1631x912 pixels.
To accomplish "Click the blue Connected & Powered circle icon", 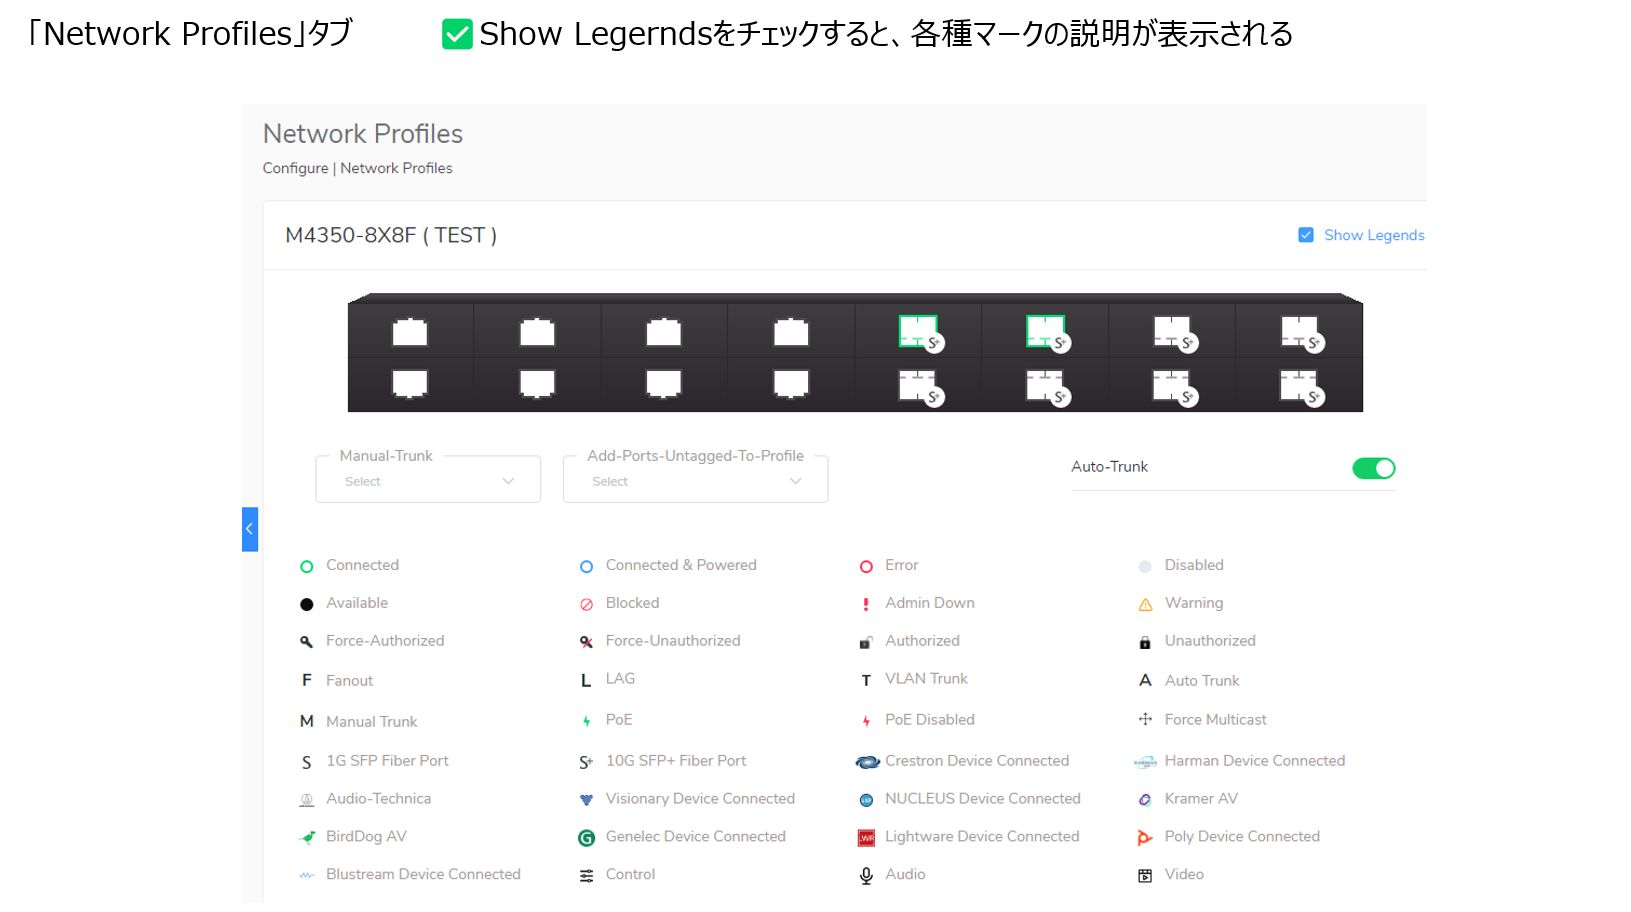I will point(586,566).
